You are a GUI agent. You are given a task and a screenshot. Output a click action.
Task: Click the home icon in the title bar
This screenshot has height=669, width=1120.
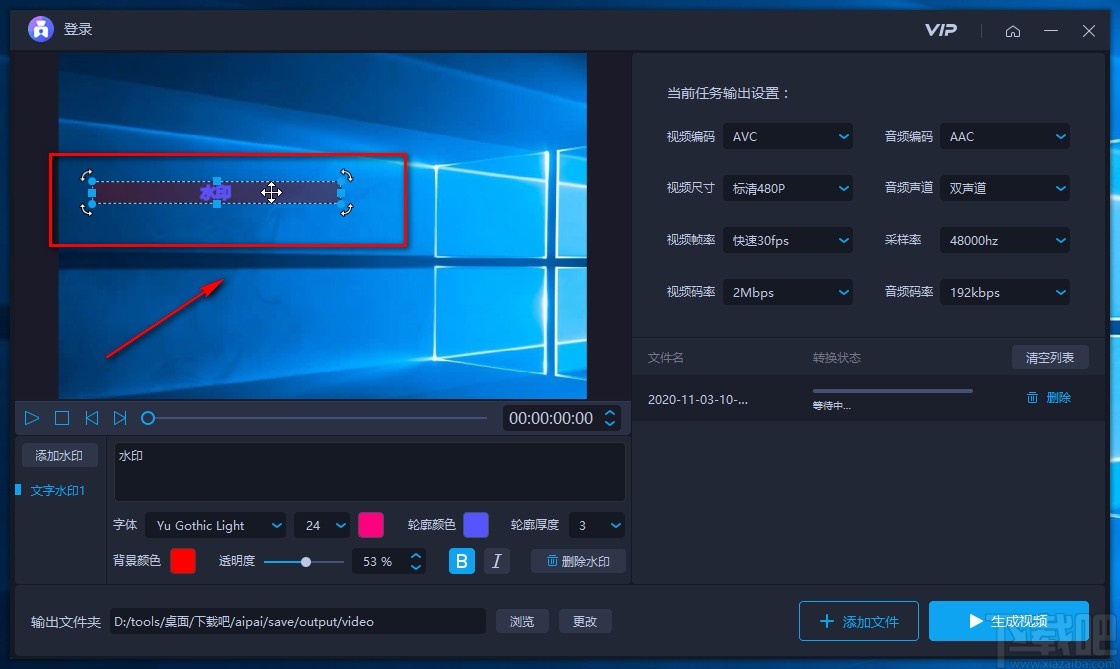pos(1013,31)
